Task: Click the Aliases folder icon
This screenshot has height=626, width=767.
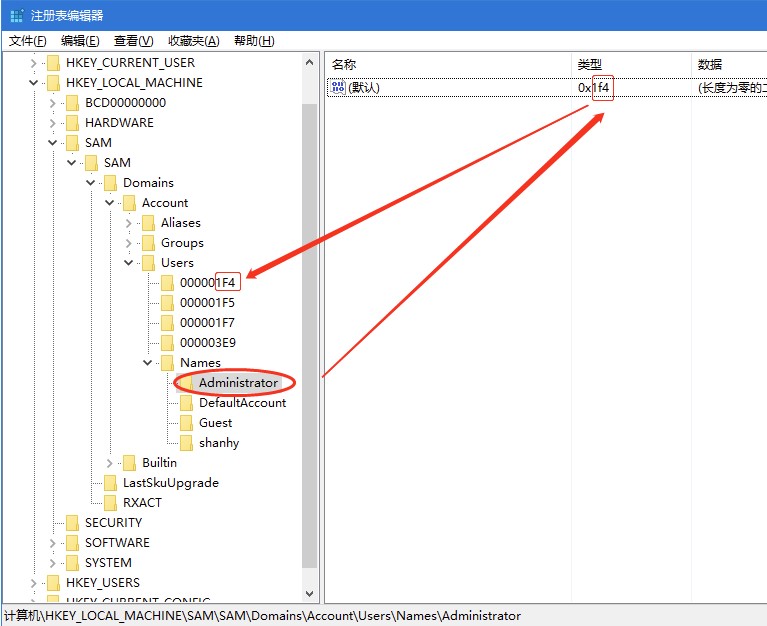Action: (149, 224)
